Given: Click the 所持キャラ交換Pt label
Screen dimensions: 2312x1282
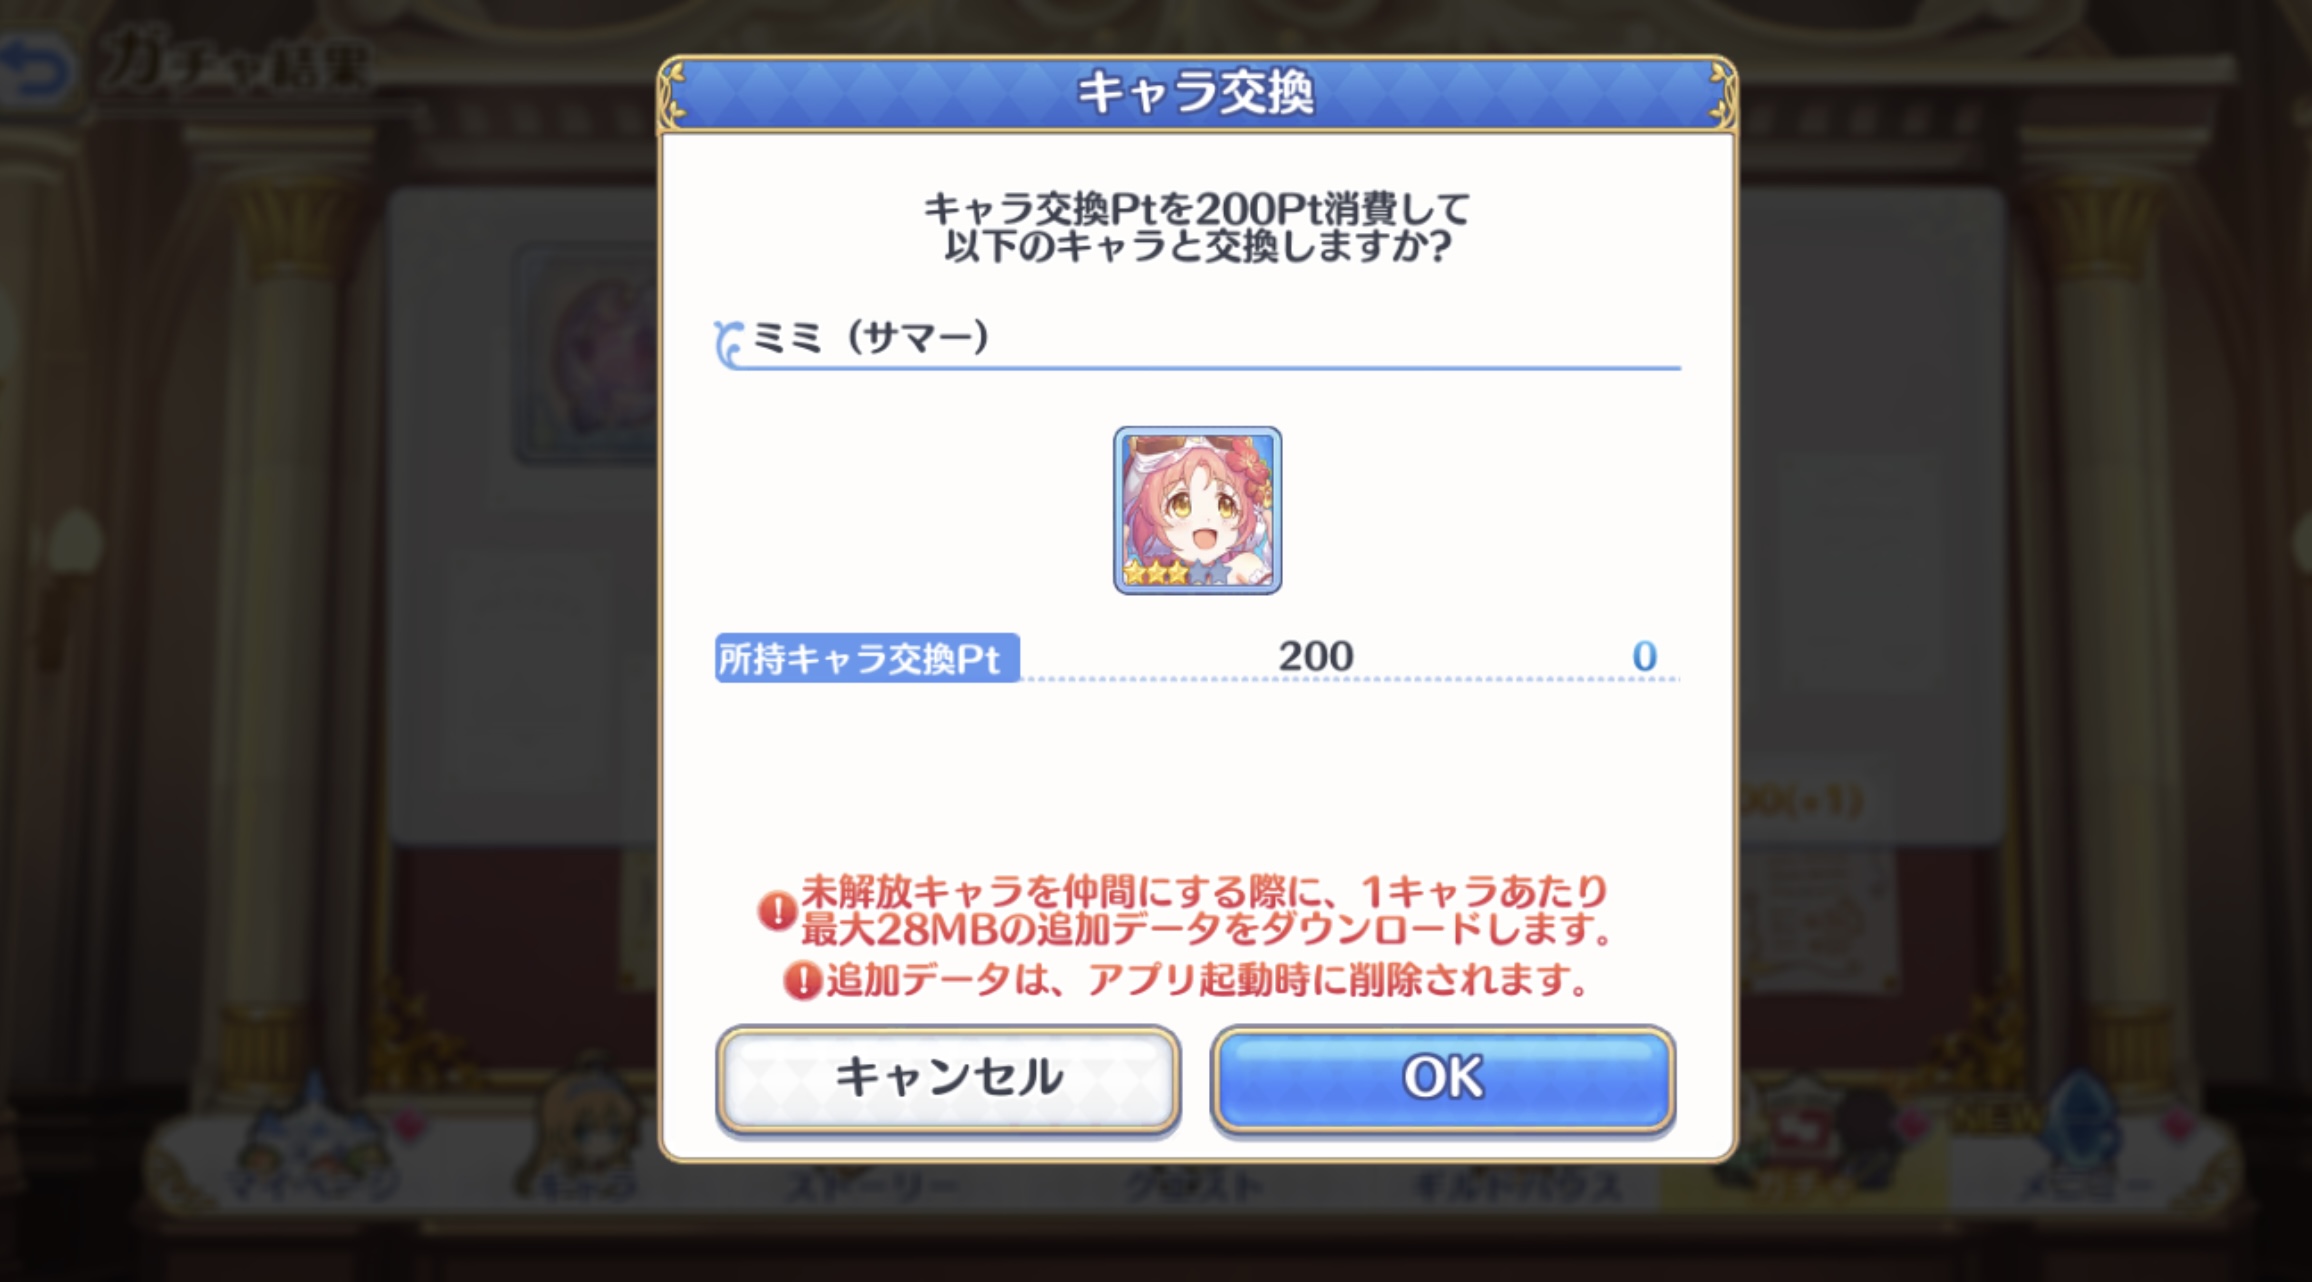Looking at the screenshot, I should tap(867, 658).
